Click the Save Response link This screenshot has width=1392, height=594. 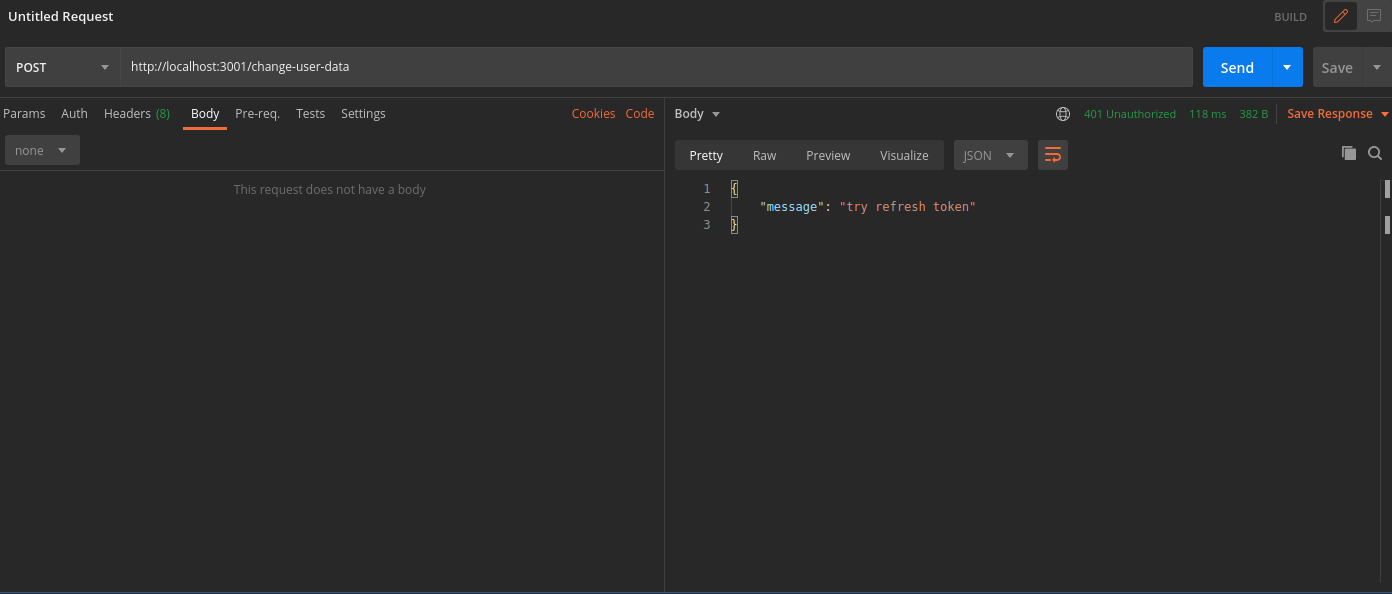pos(1331,113)
